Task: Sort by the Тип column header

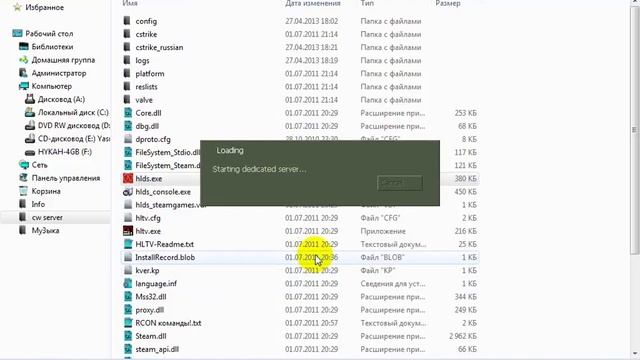Action: [x=367, y=3]
